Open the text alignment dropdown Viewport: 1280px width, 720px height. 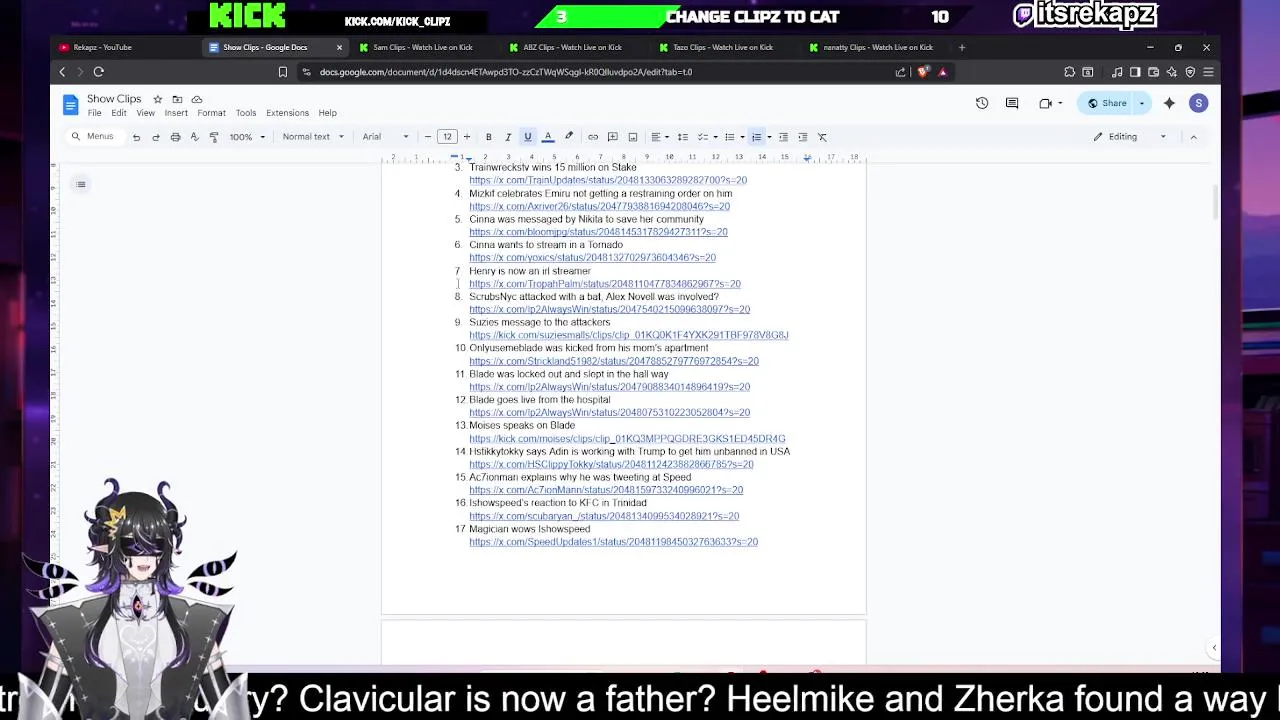(659, 137)
